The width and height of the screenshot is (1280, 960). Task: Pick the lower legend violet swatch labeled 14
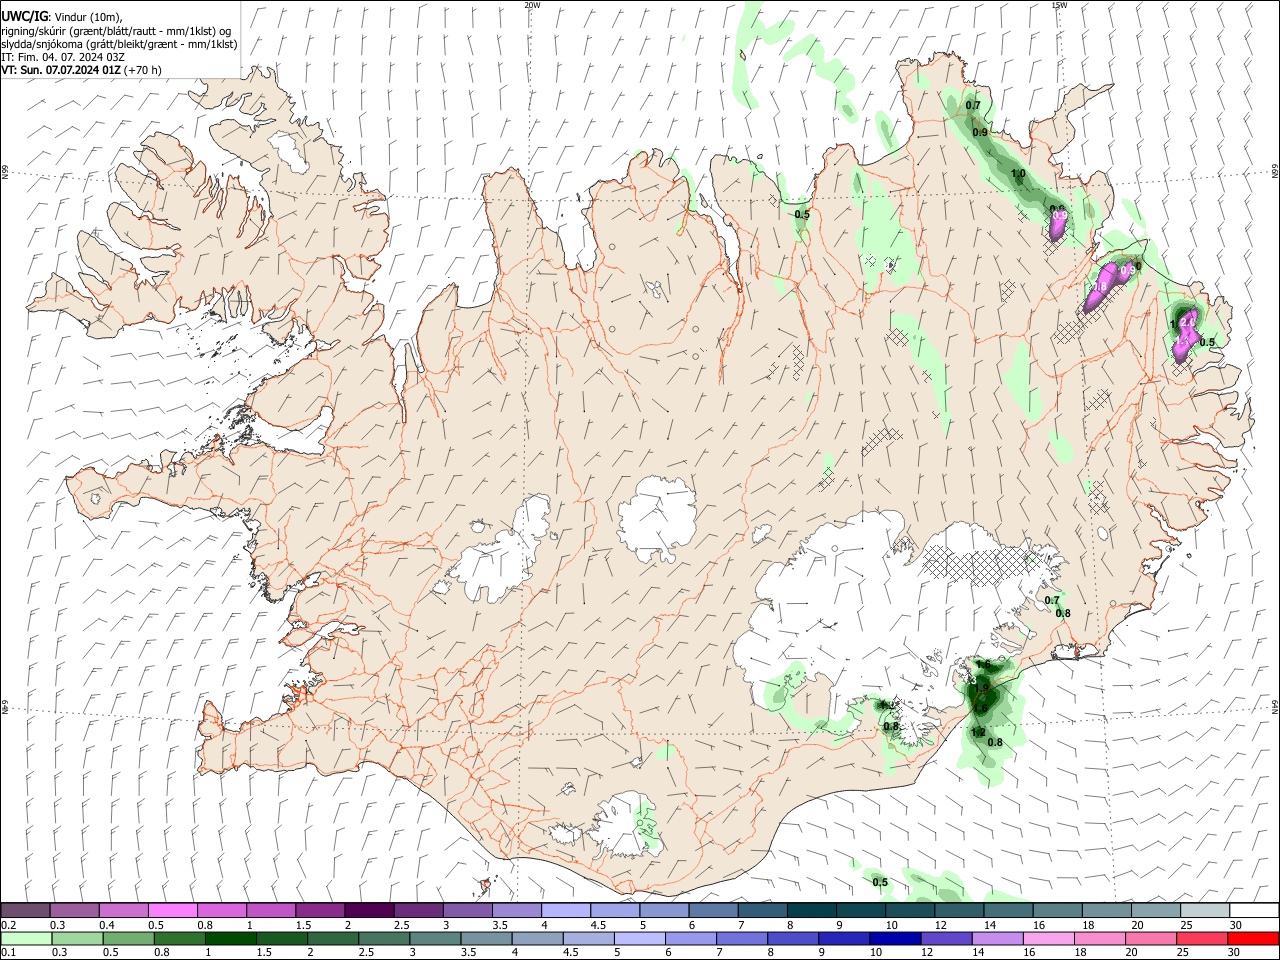(996, 938)
